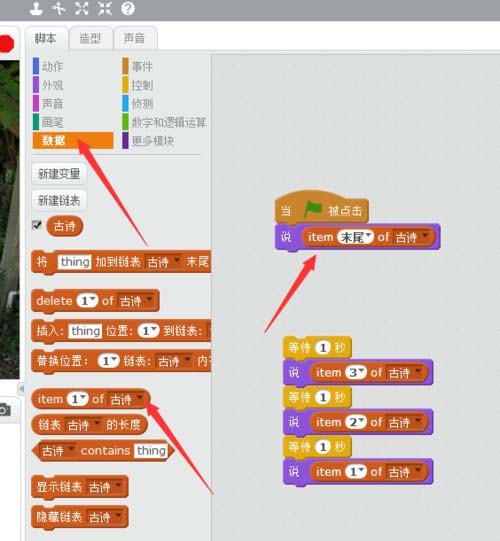Screen dimensions: 500x541
Task: Open the 更多模块 block category
Action: point(153,140)
